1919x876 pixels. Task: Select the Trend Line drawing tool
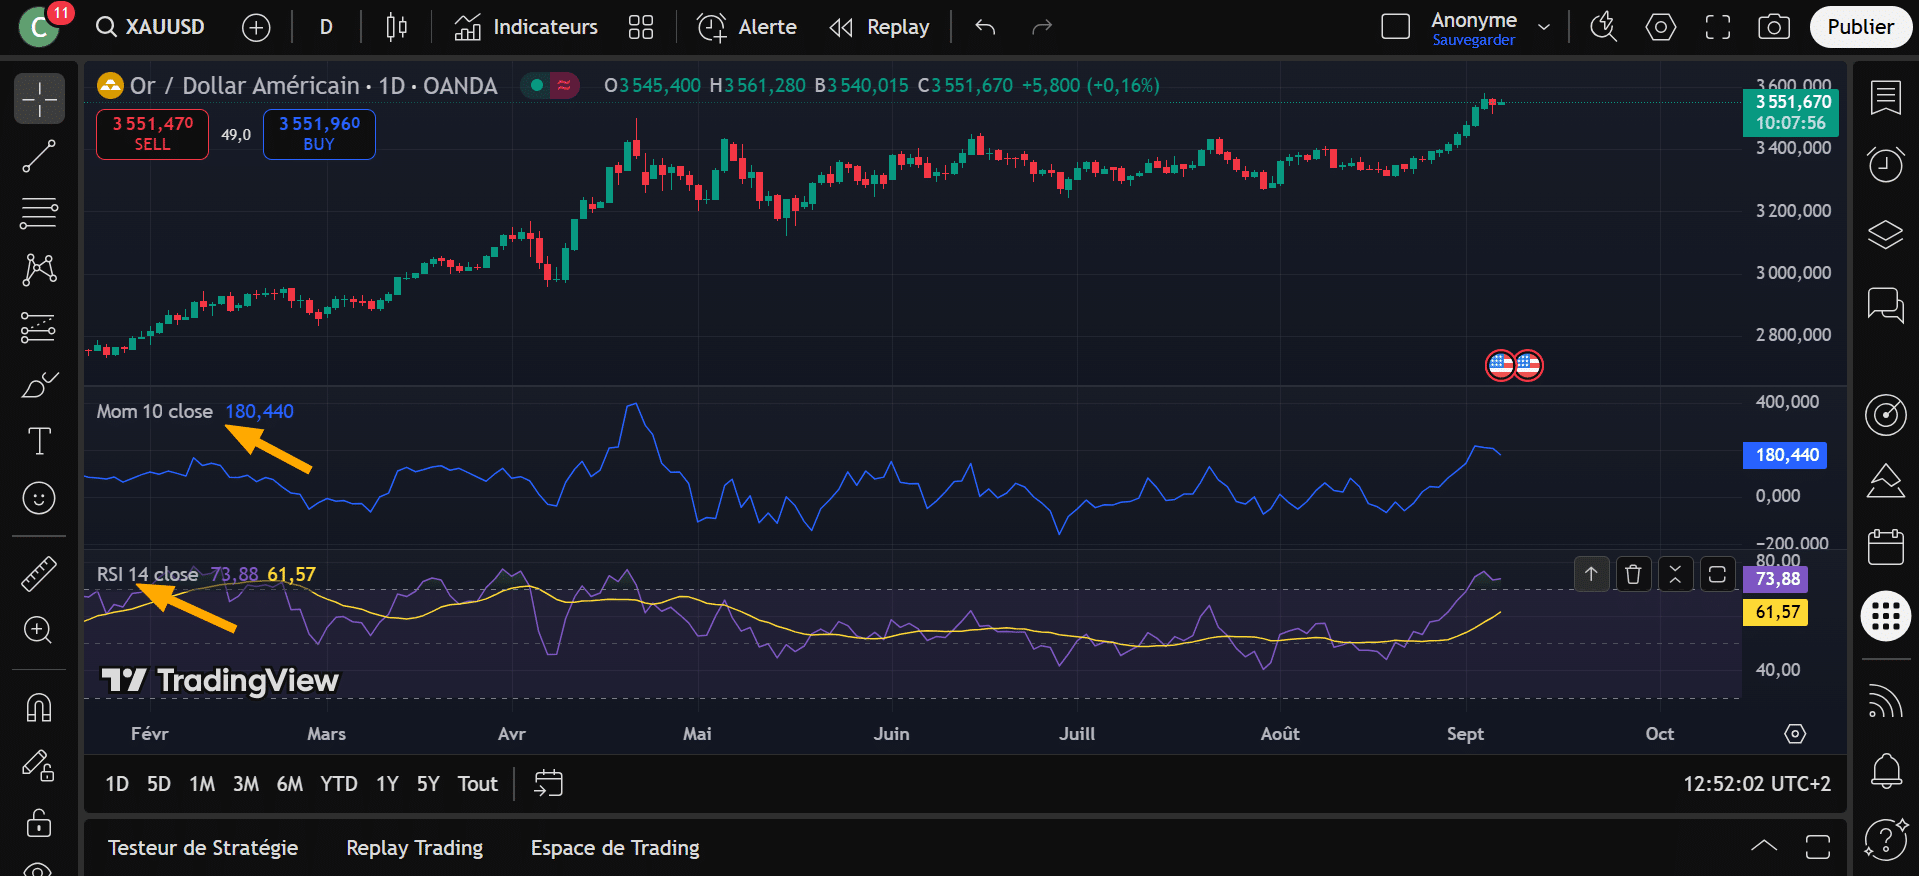click(39, 156)
